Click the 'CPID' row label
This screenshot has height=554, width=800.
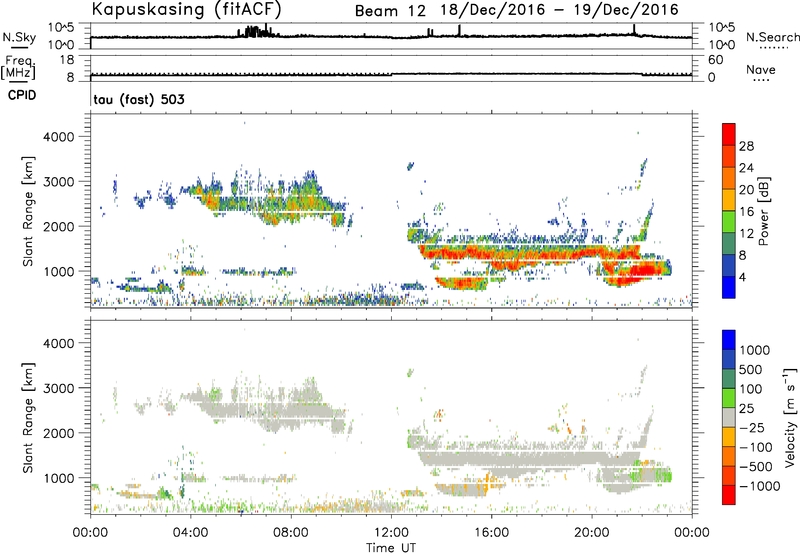click(x=22, y=95)
